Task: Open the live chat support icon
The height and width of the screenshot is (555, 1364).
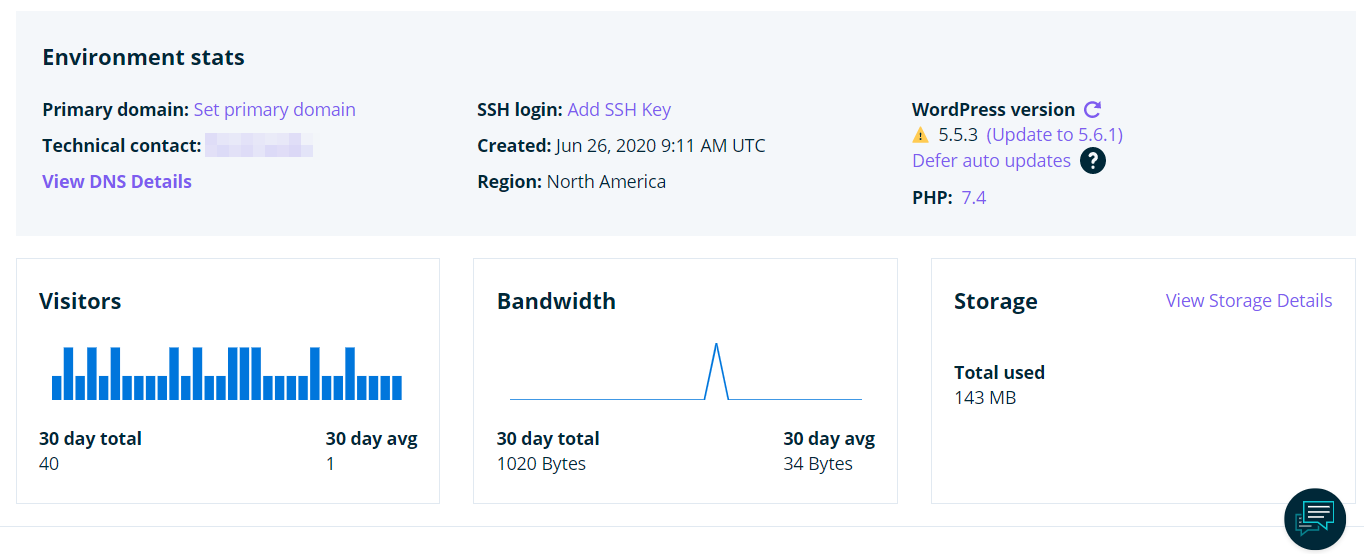Action: 1314,518
